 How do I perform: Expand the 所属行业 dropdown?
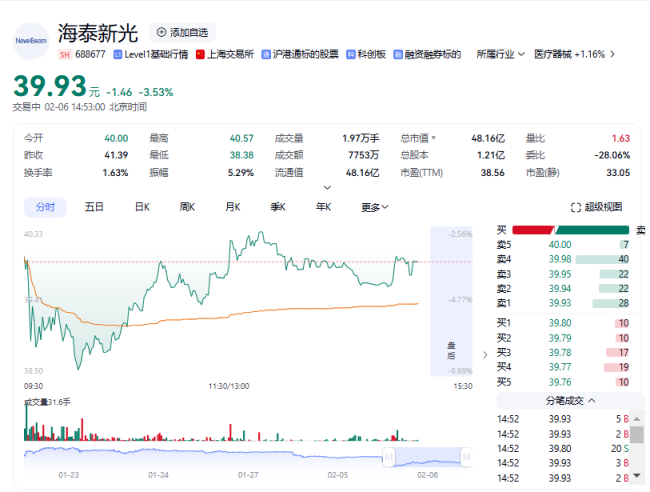[500, 54]
